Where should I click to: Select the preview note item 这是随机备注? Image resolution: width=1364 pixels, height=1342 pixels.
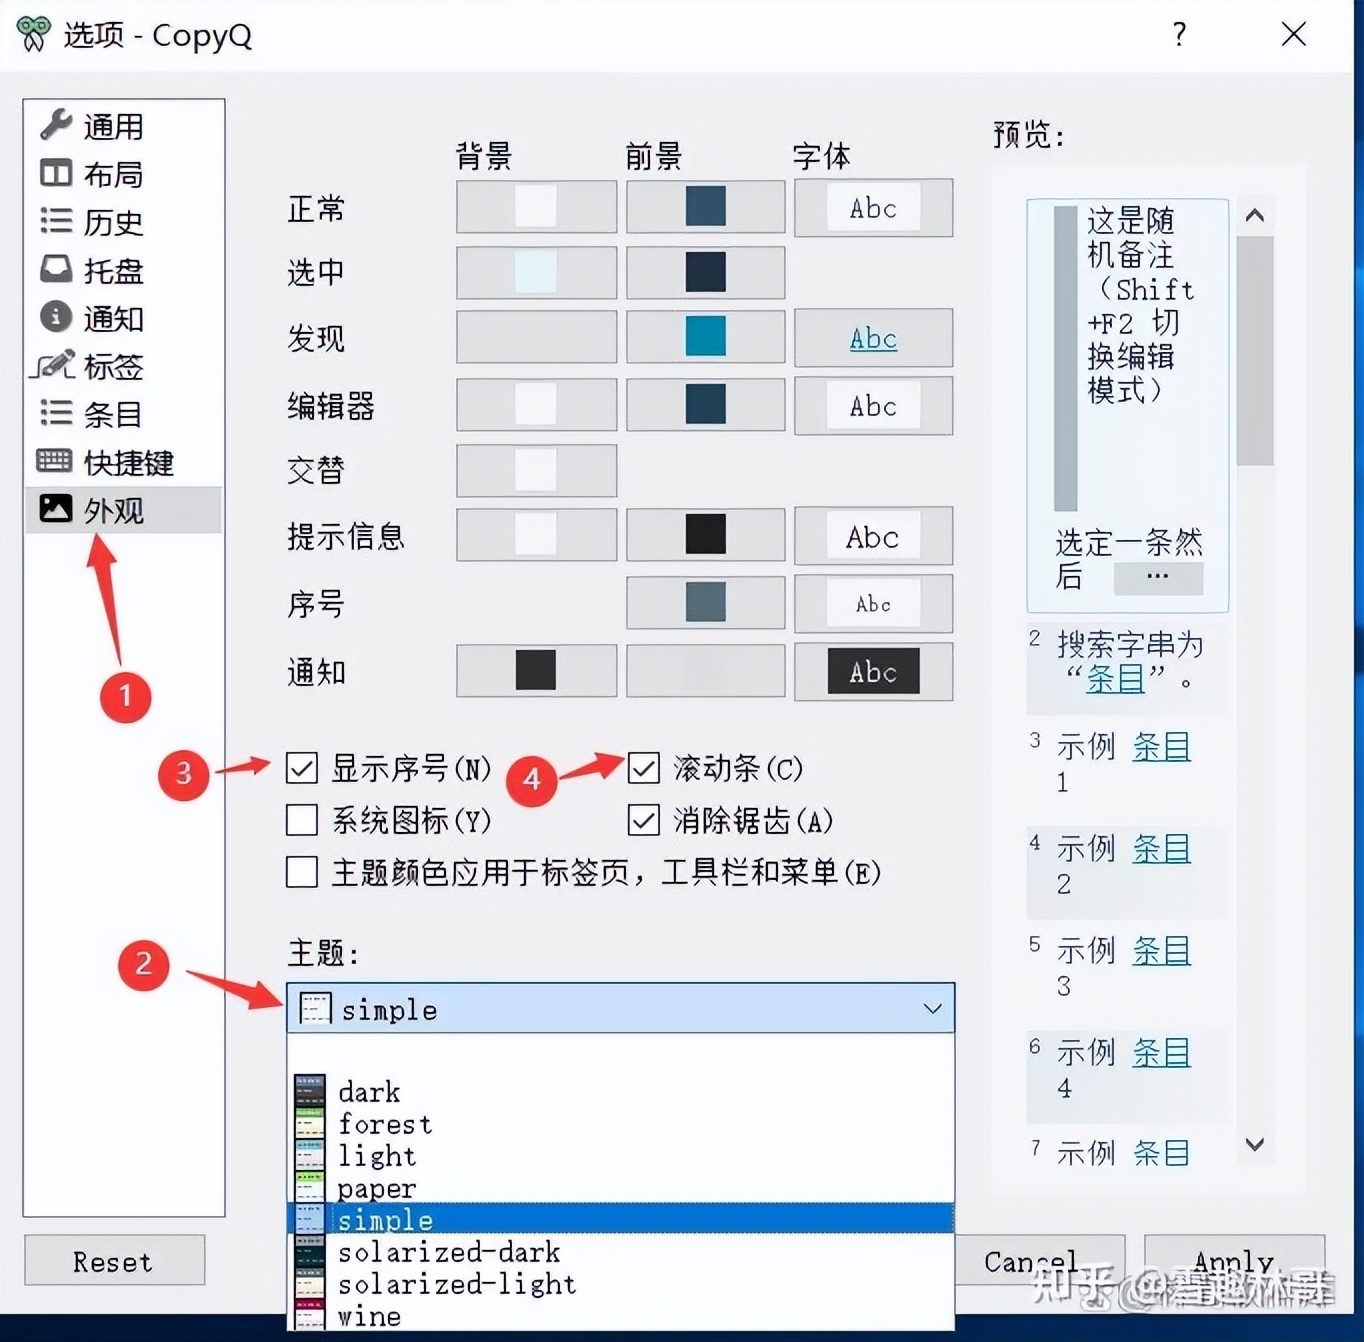coord(1128,405)
